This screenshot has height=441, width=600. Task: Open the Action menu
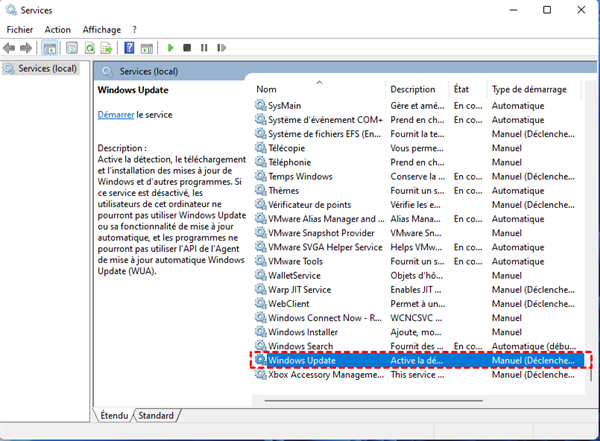57,29
